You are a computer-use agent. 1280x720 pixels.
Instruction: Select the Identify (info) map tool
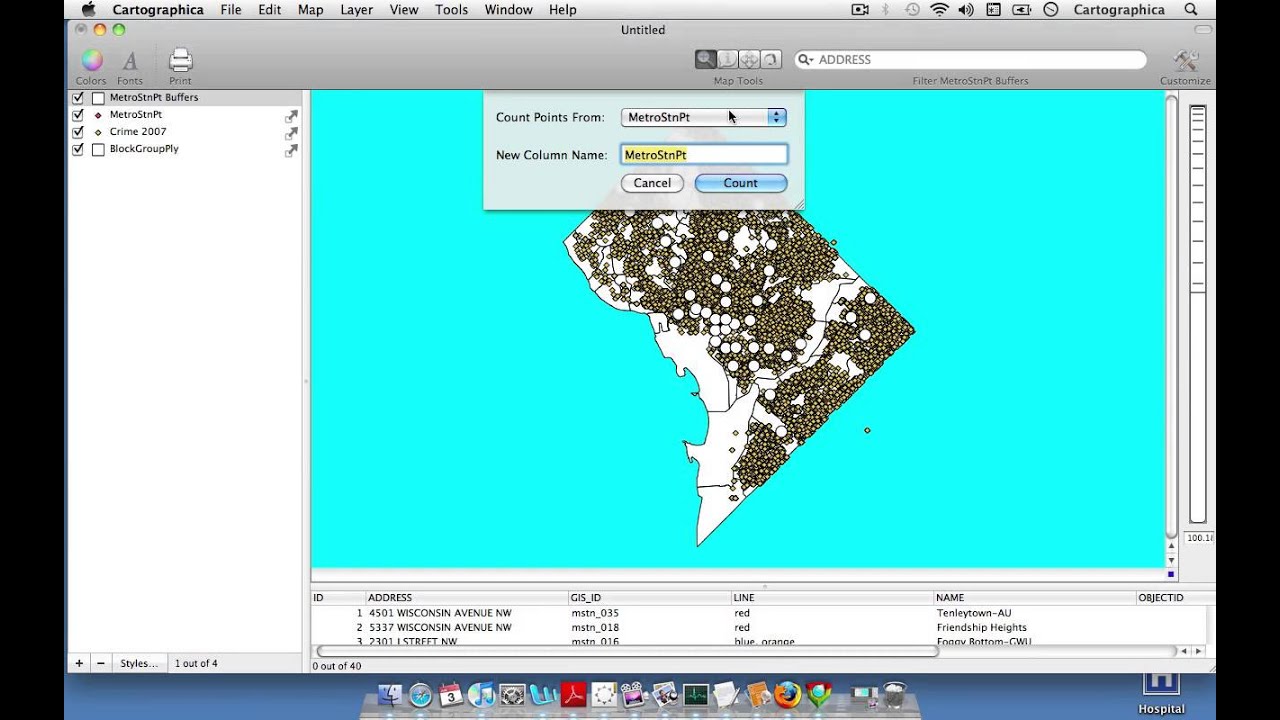[727, 60]
